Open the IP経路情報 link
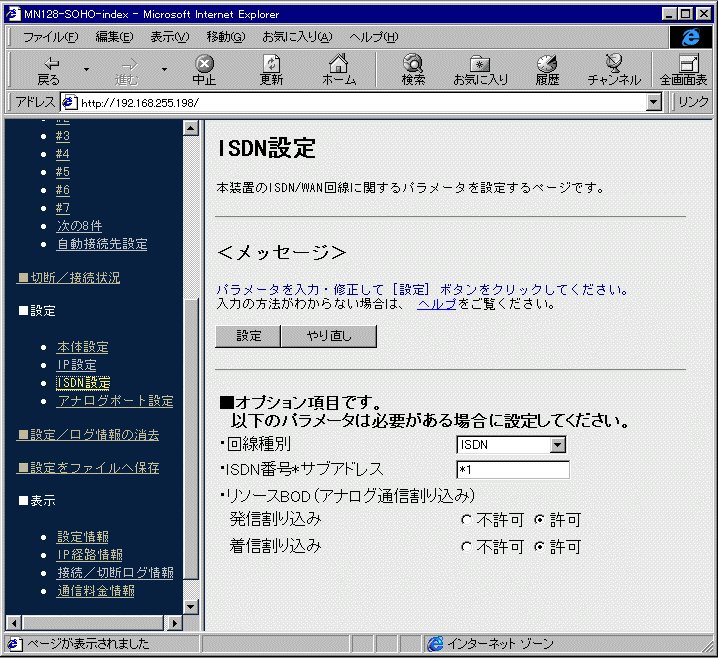Screen dimensions: 718x658 pos(89,555)
